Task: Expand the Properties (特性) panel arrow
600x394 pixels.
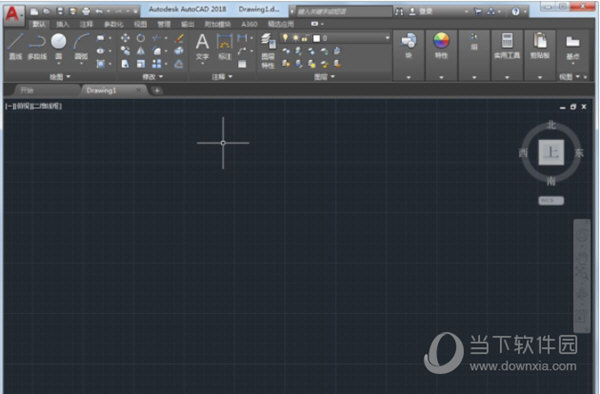Action: coord(441,77)
